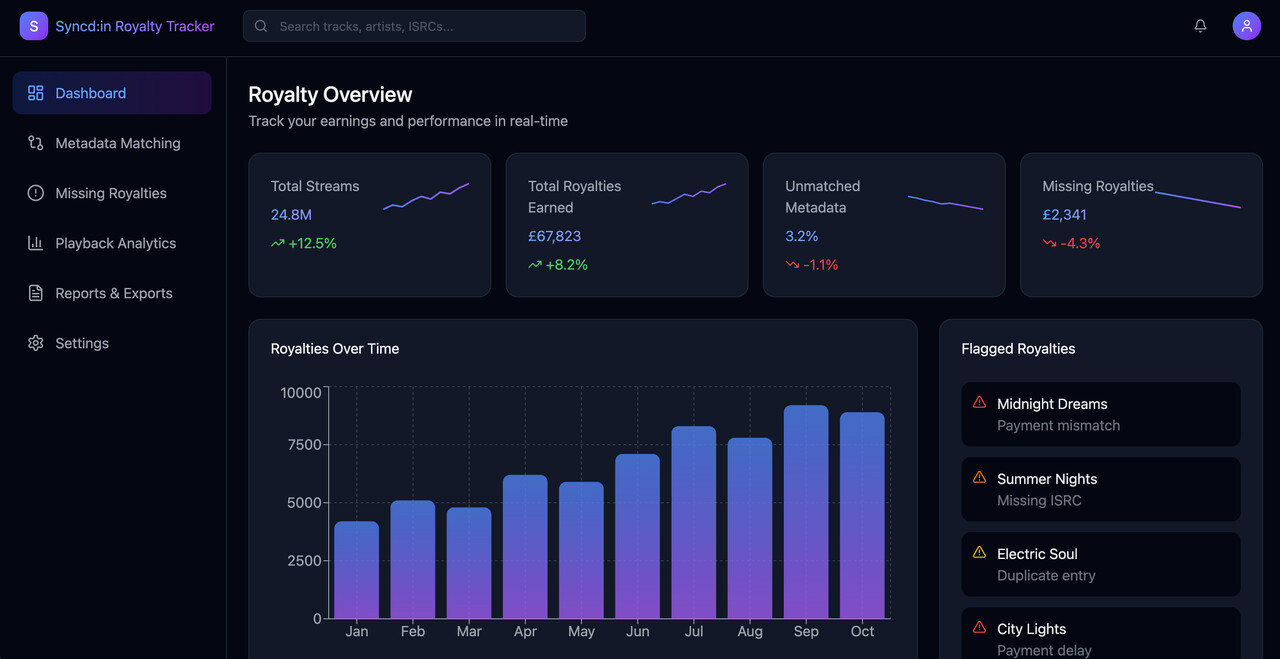Screen dimensions: 1280x659
Task: Open the user profile avatar
Action: (x=1247, y=26)
